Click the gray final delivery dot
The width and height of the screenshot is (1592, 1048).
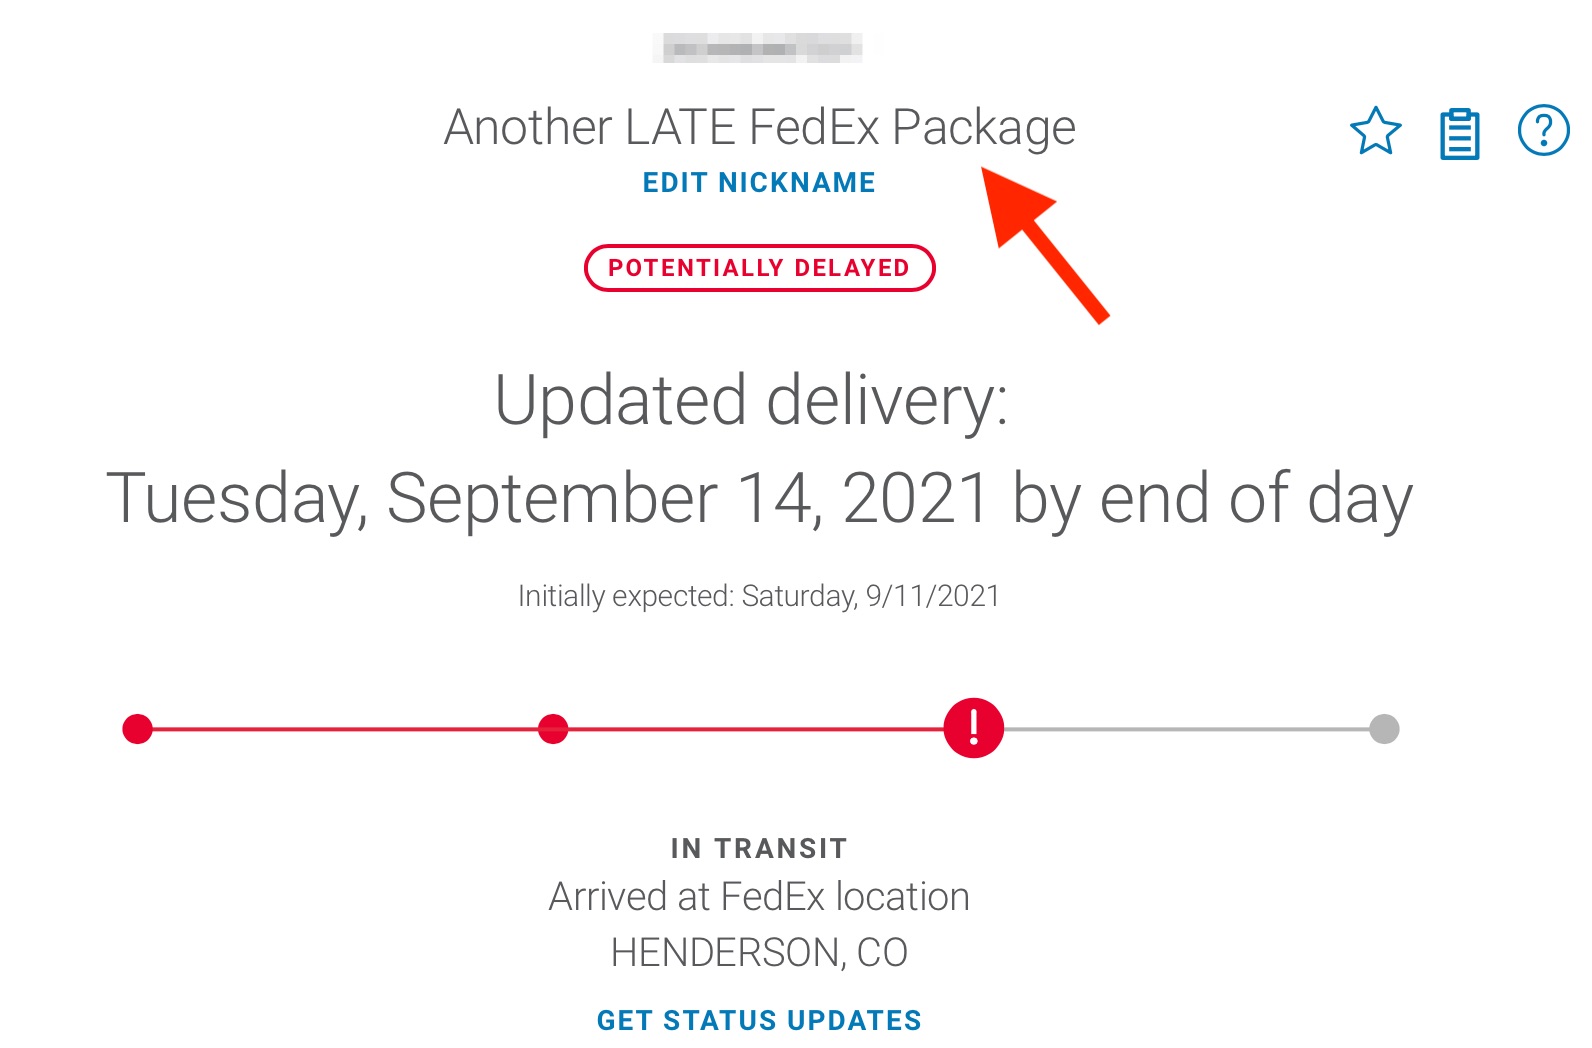click(x=1384, y=729)
